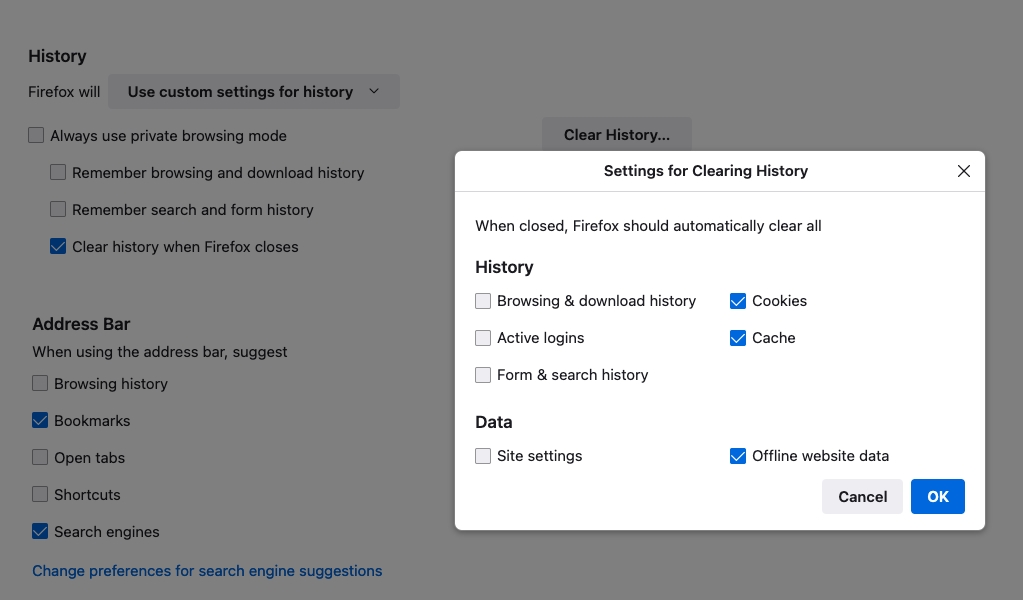1023x600 pixels.
Task: Uncheck the Cache checkbox
Action: (738, 338)
